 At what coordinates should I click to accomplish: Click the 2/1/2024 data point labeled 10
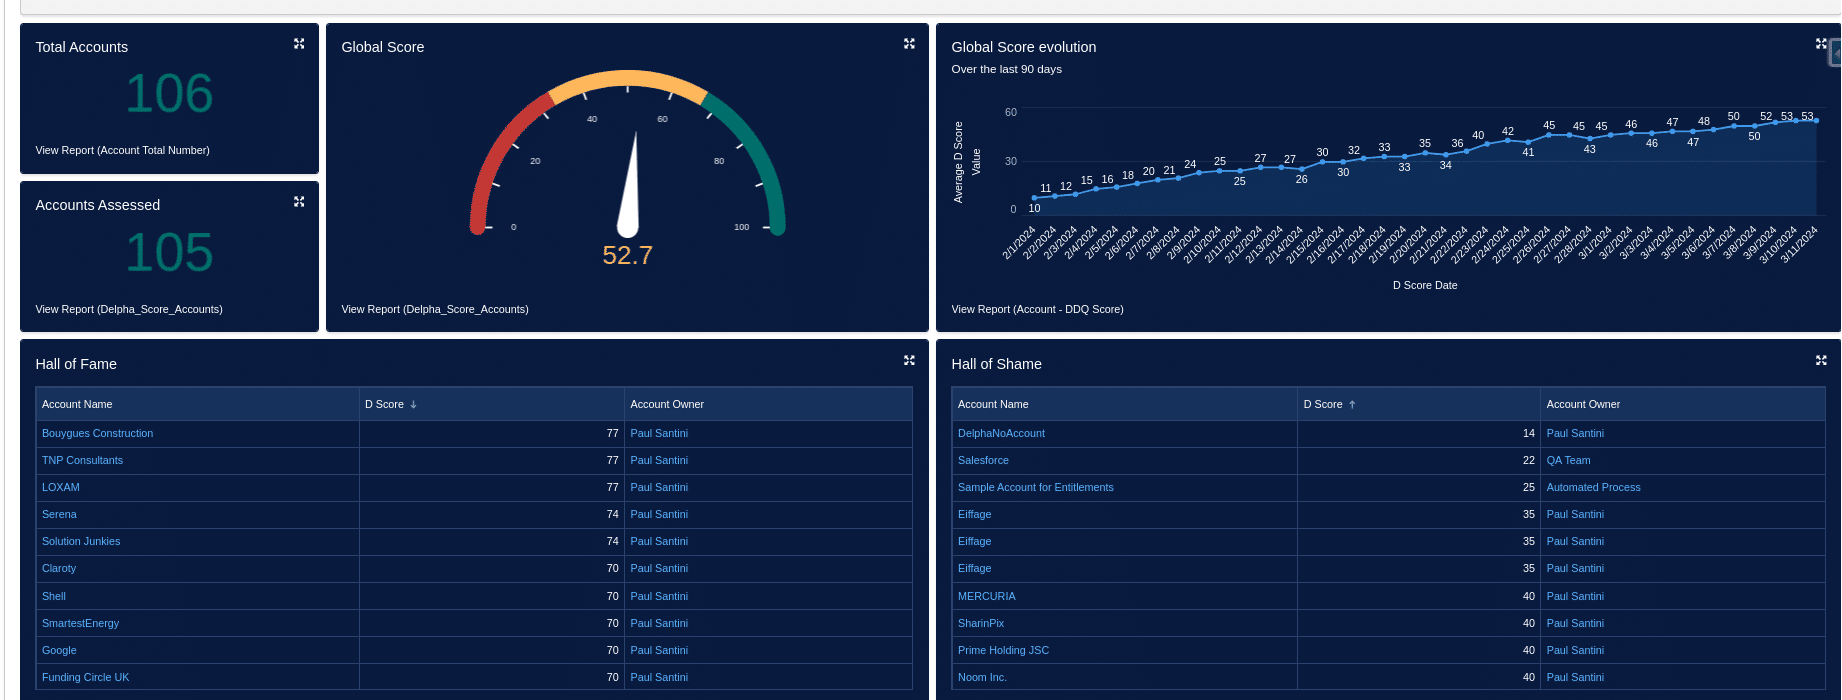(x=1034, y=198)
